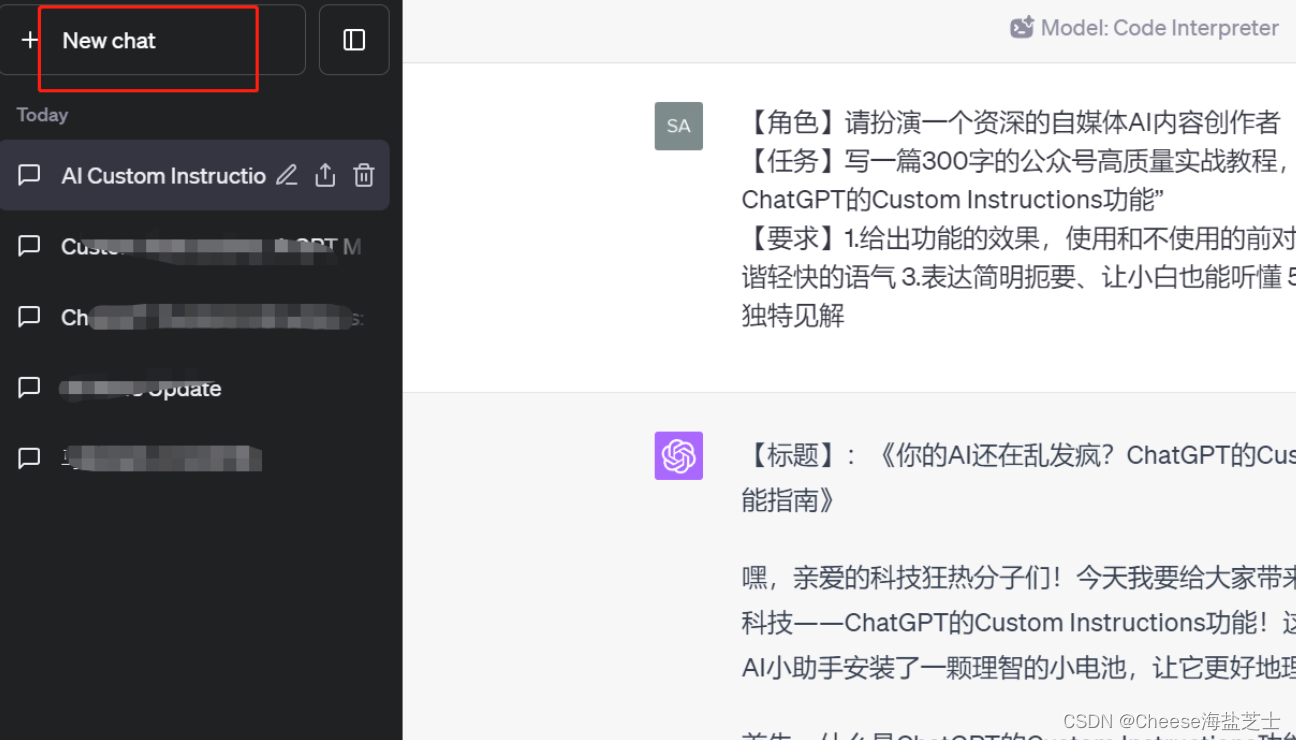The height and width of the screenshot is (740, 1296).
Task: Collapse the sidebar with the panel icon
Action: coord(354,40)
